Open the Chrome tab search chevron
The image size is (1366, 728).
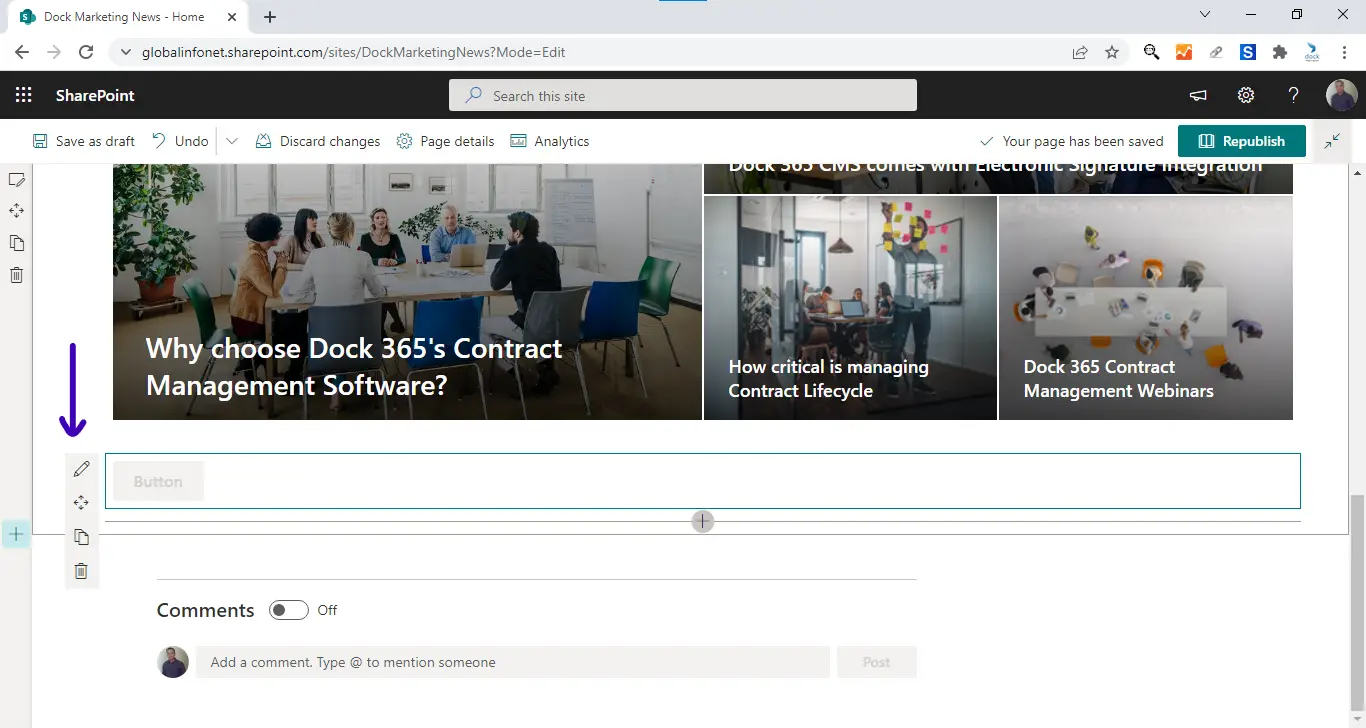[1205, 15]
